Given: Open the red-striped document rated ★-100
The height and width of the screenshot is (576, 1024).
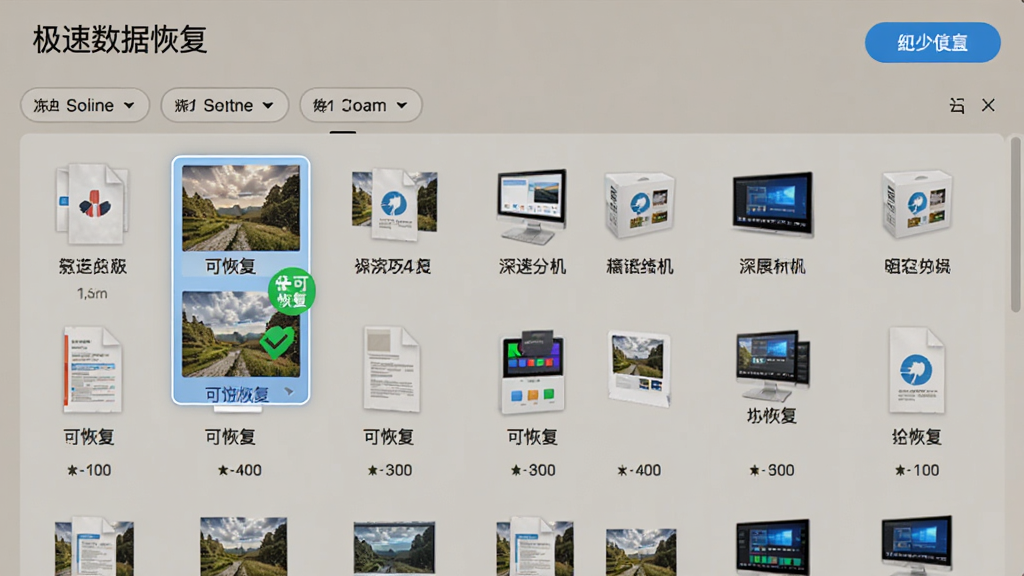Looking at the screenshot, I should tap(92, 370).
